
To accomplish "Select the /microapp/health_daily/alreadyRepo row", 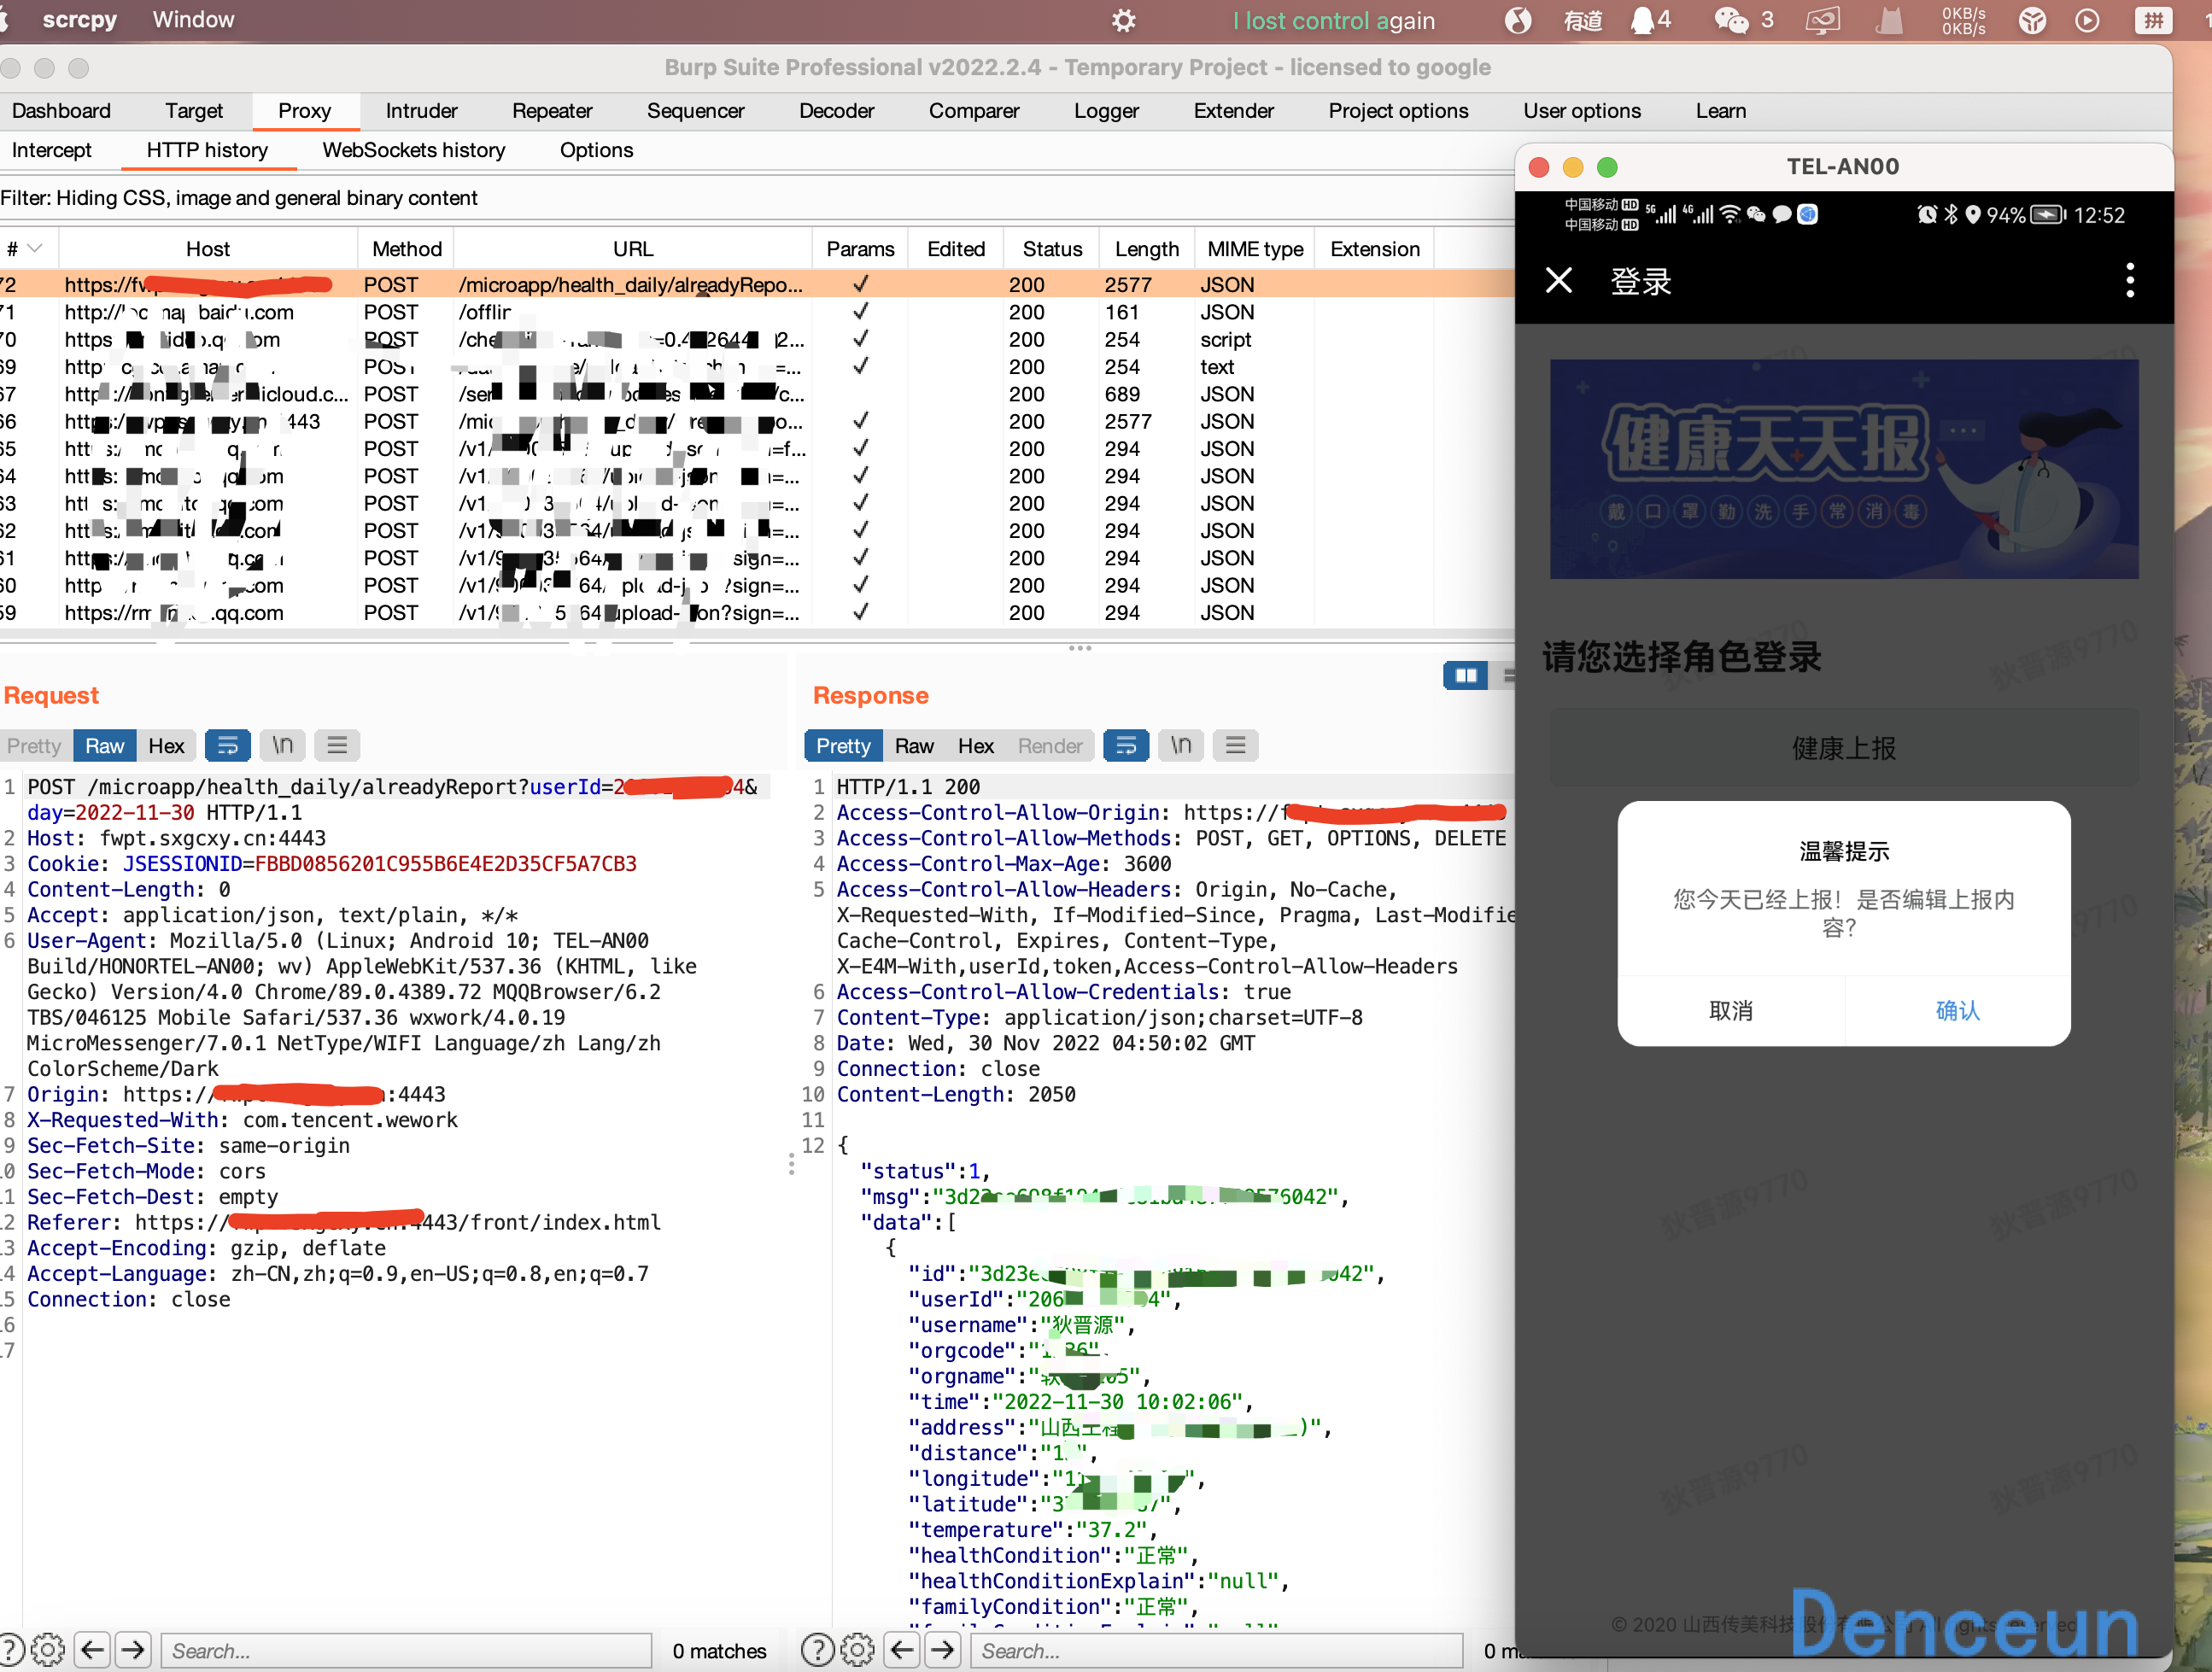I will click(756, 285).
